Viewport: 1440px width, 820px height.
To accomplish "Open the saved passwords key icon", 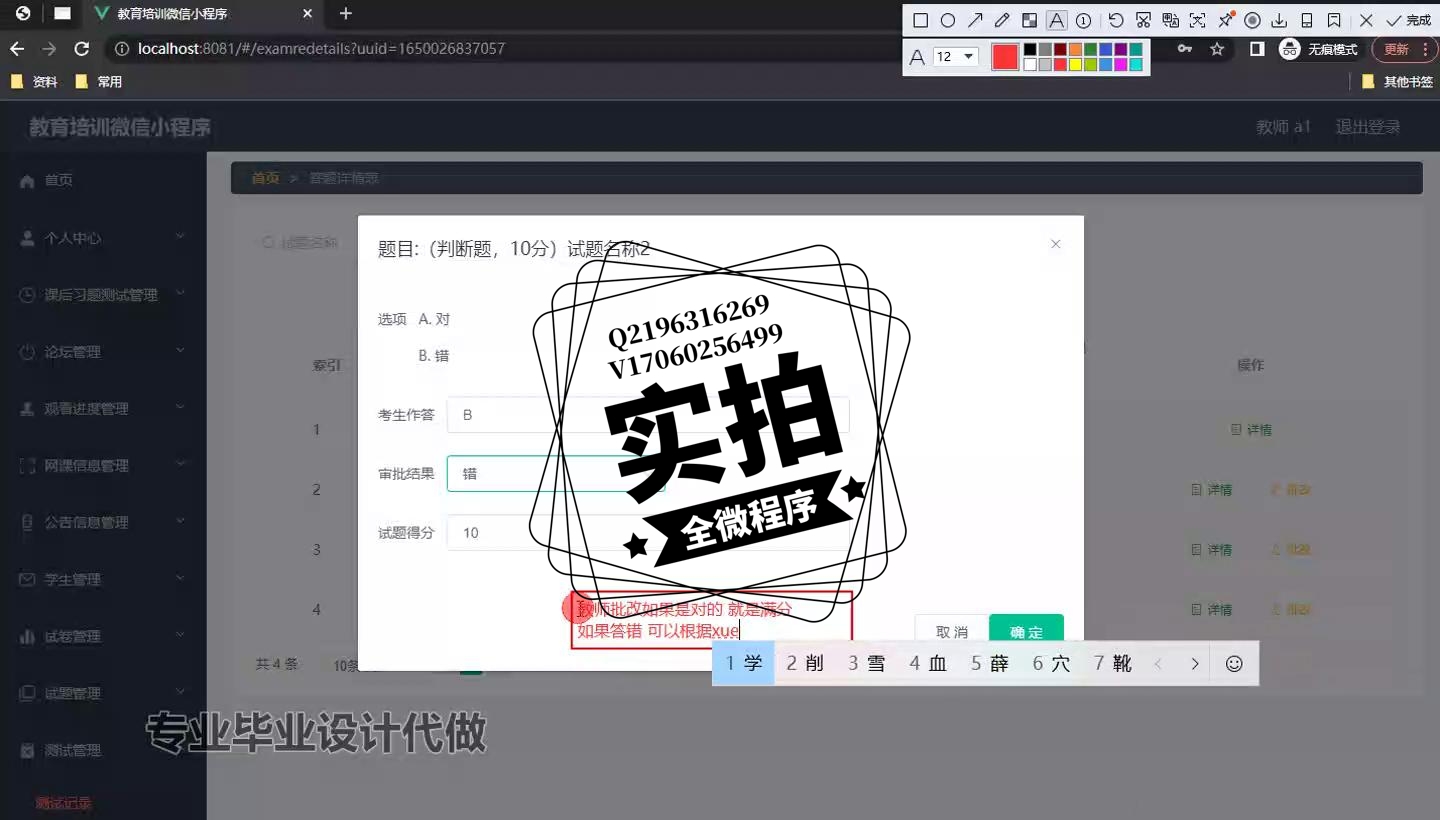I will tap(1185, 49).
